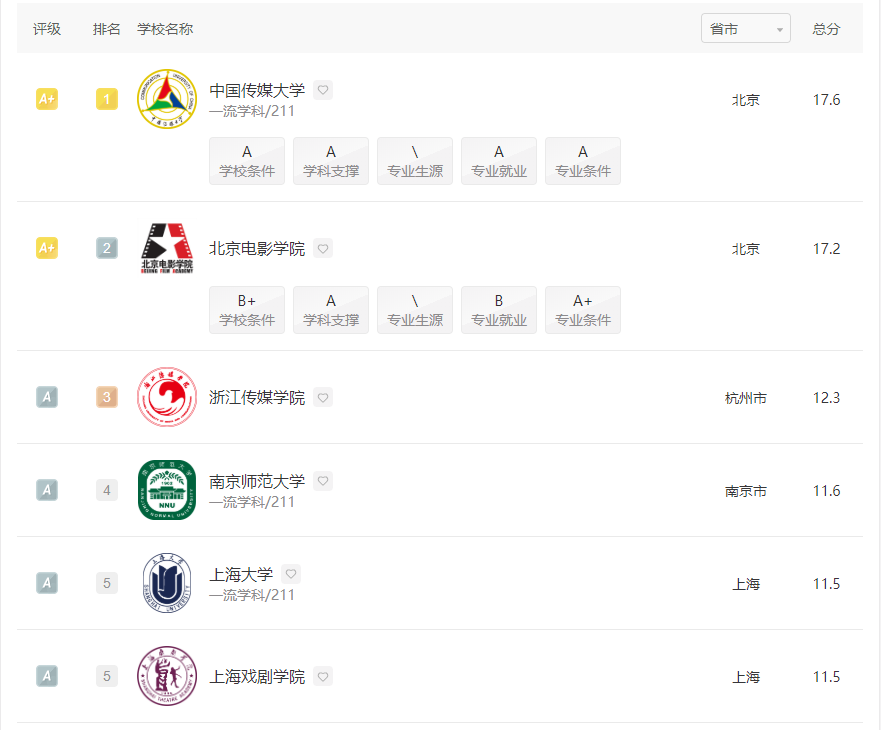Click 南京市 location cell
The image size is (881, 730).
(746, 491)
